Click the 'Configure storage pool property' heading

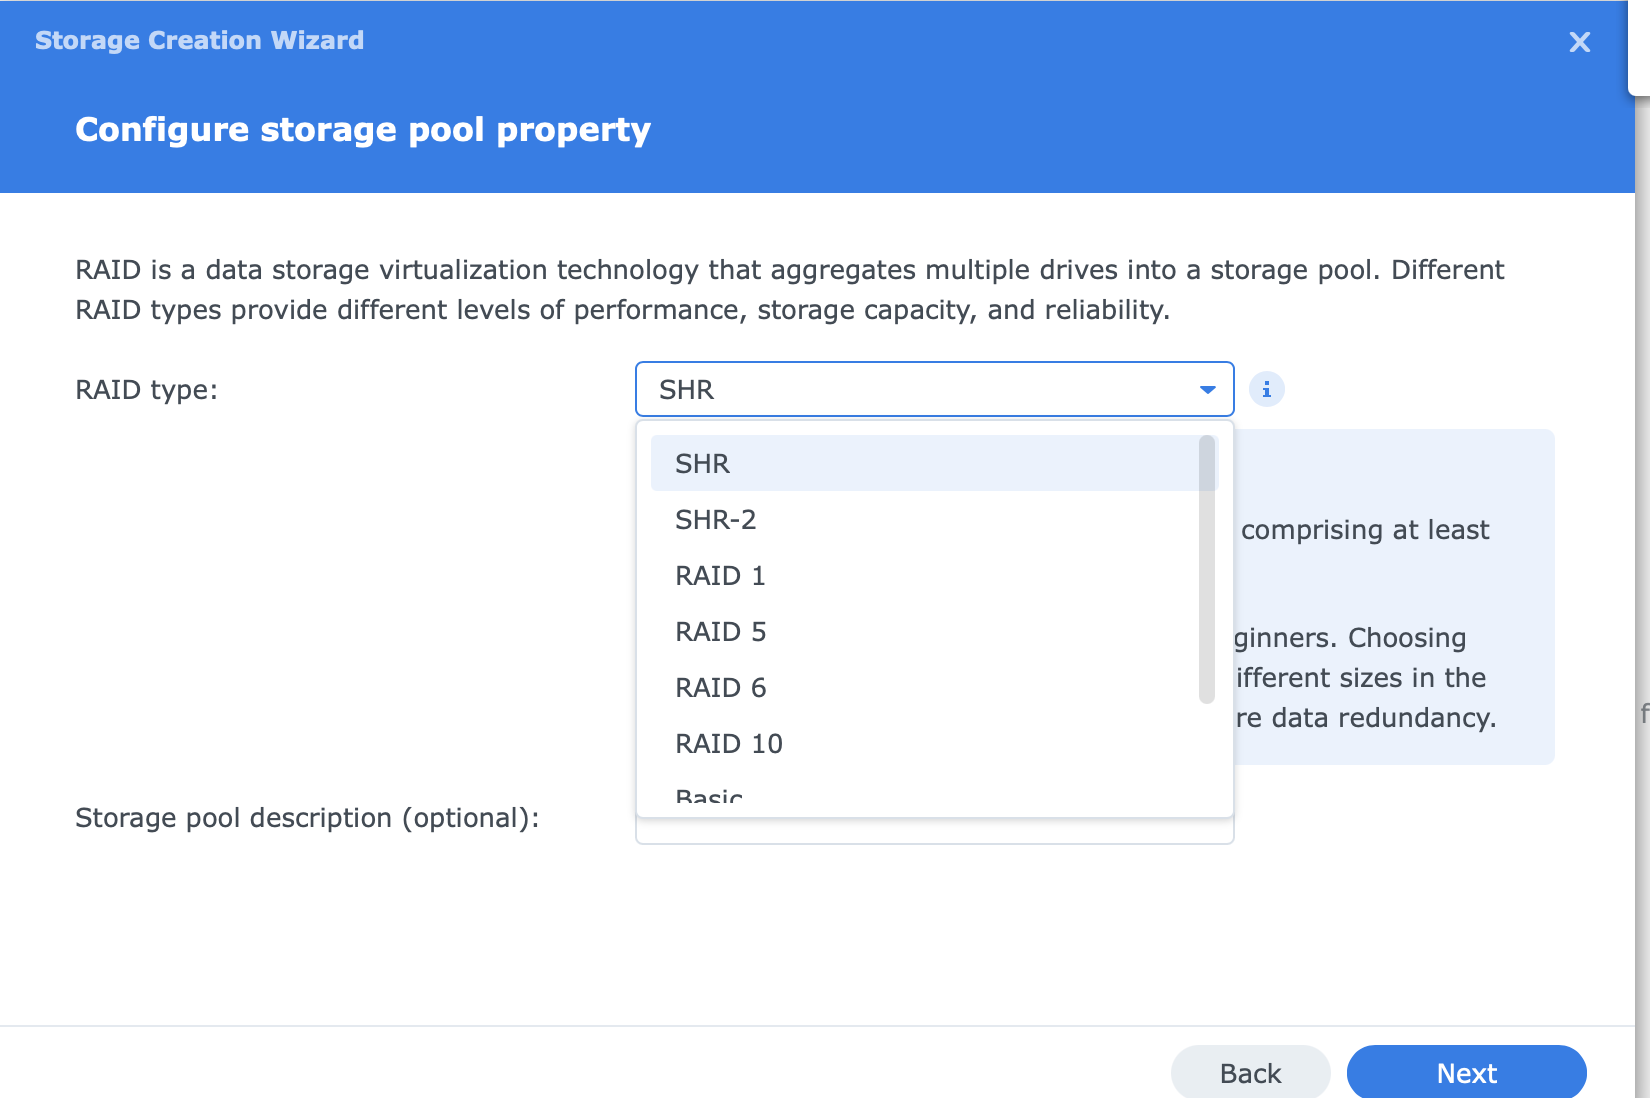[363, 130]
